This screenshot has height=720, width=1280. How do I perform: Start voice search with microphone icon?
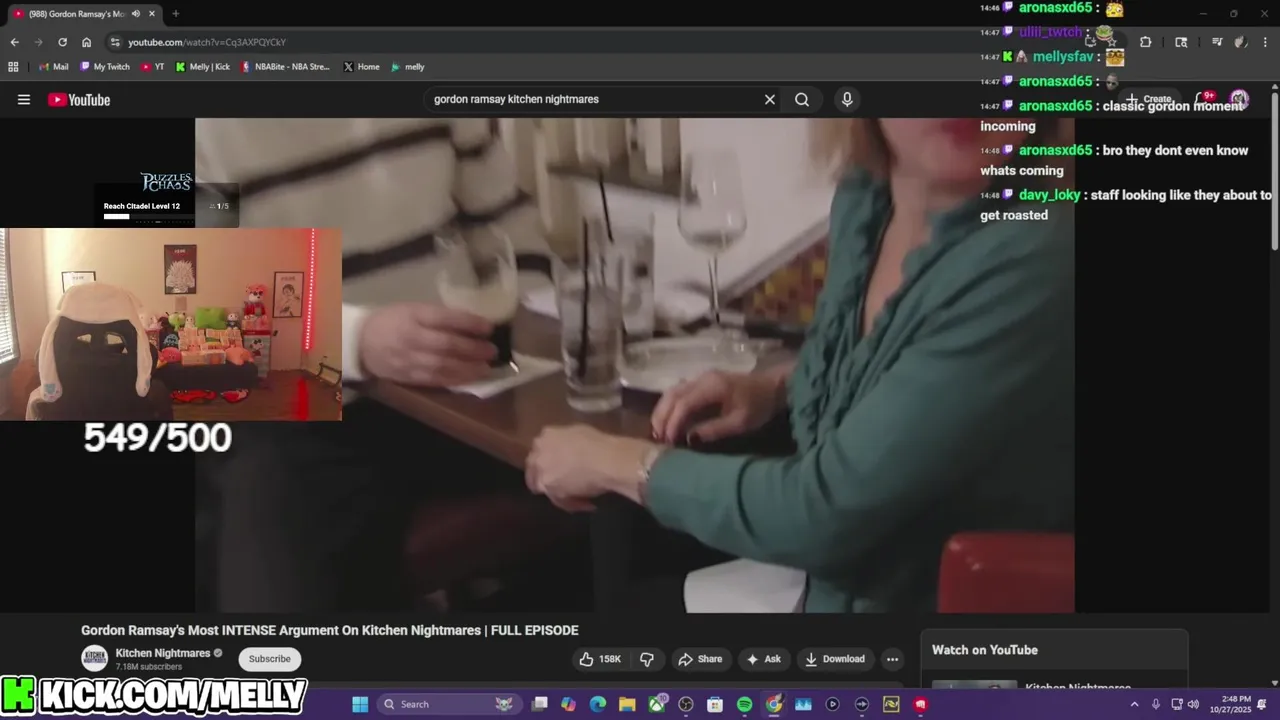(x=847, y=99)
